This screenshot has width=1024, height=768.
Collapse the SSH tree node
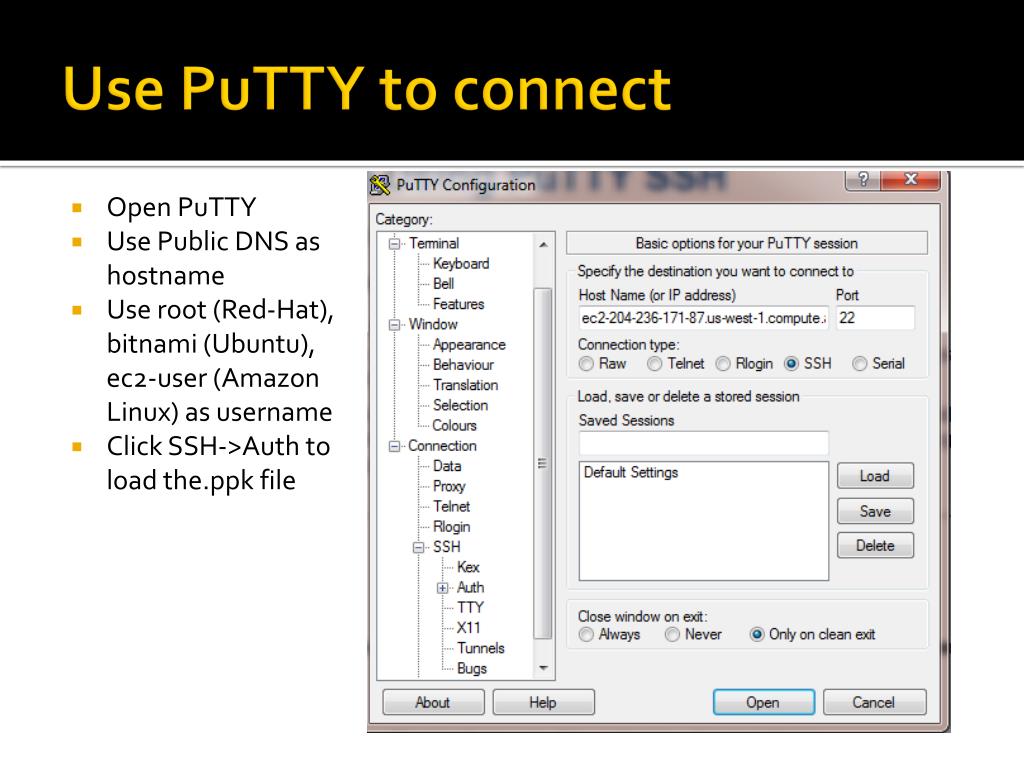tap(419, 547)
